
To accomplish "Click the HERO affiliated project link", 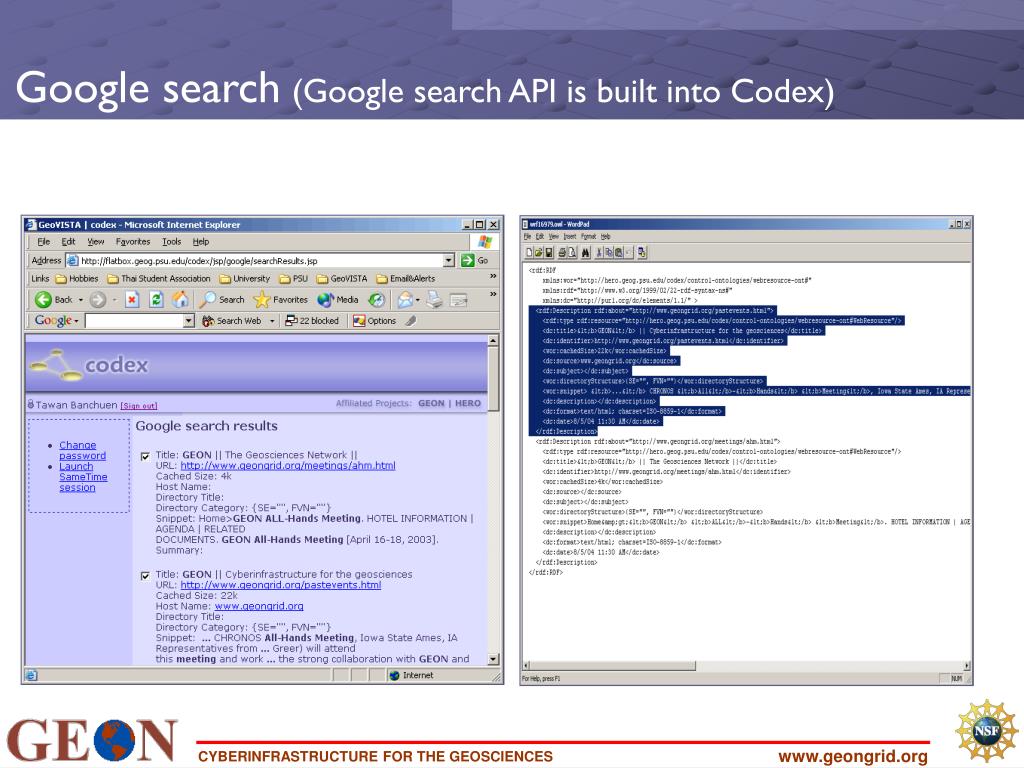I will tap(468, 404).
